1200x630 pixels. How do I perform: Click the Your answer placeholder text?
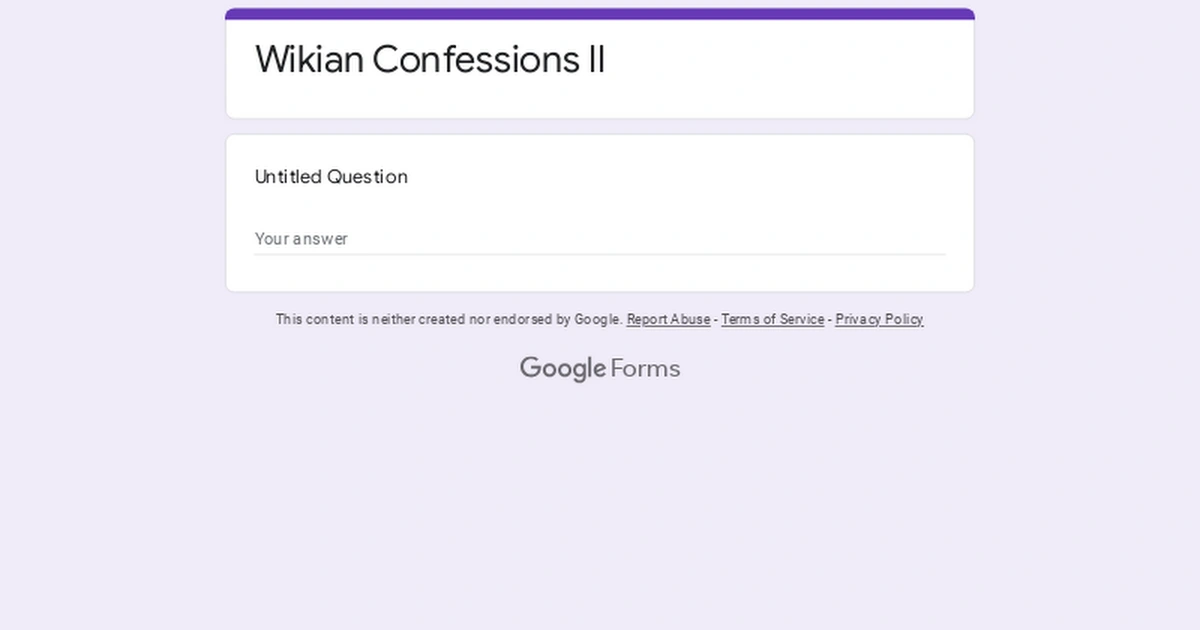coord(301,239)
